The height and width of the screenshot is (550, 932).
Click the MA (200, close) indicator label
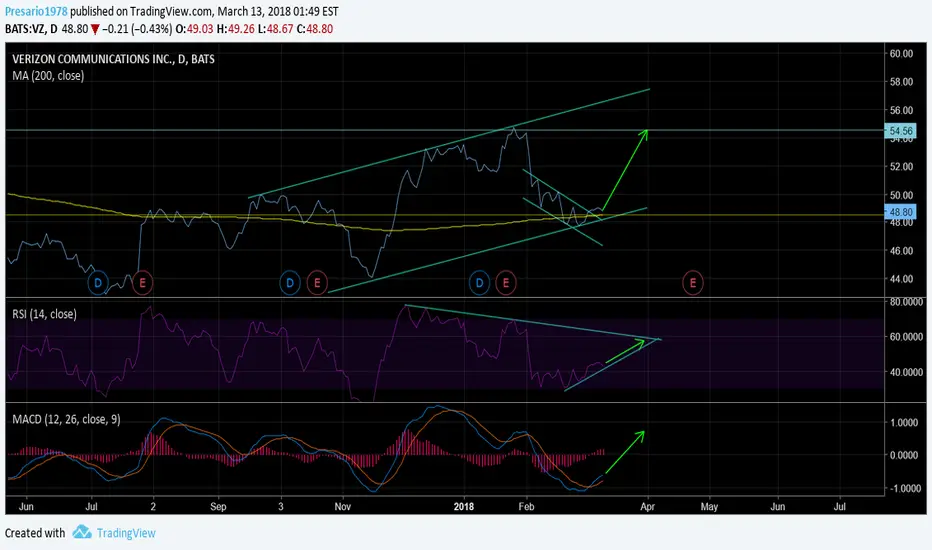pyautogui.click(x=48, y=76)
